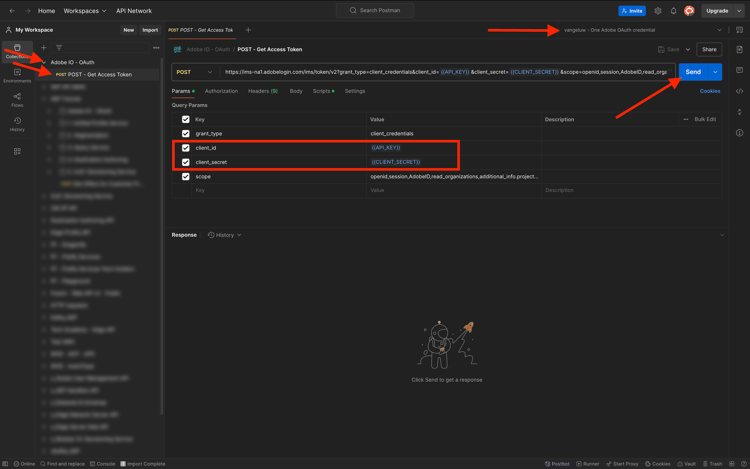
Task: Open the Workspaces dropdown menu
Action: [x=85, y=11]
